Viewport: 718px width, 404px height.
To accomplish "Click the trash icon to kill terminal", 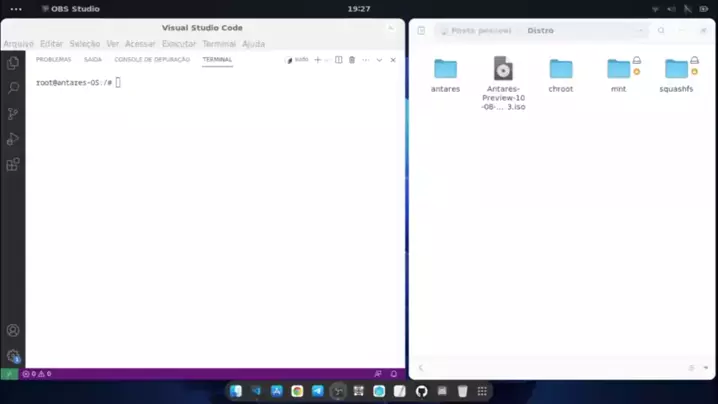I will [x=352, y=60].
